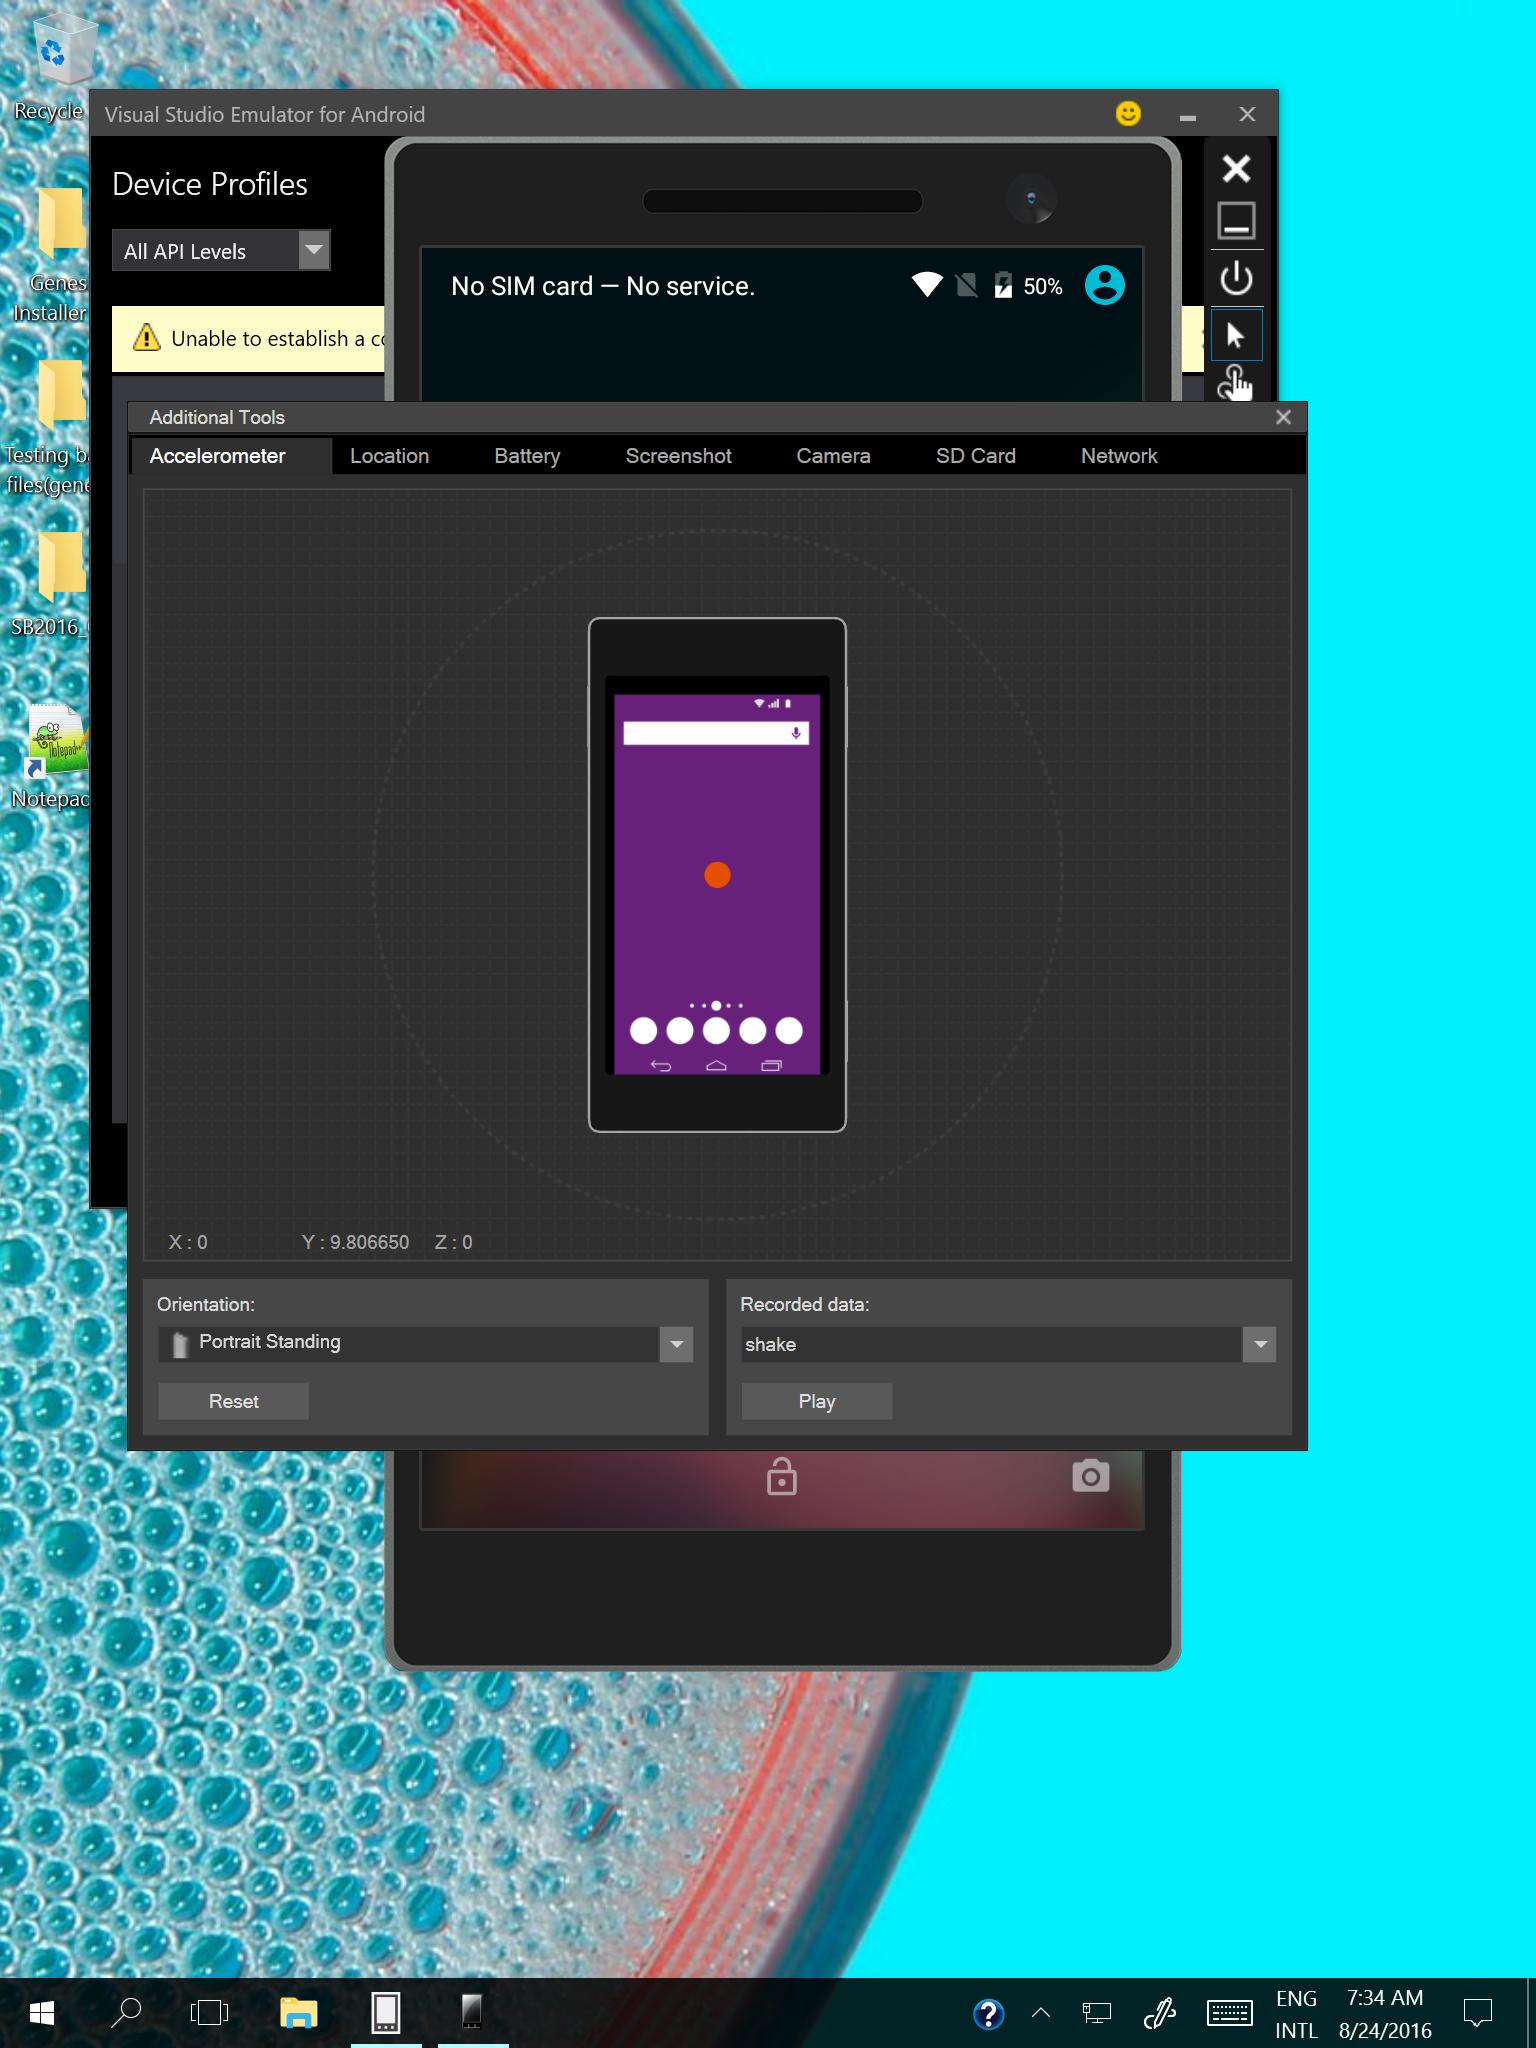This screenshot has height=2048, width=1536.
Task: Select the single point mouse input tool
Action: pos(1236,335)
